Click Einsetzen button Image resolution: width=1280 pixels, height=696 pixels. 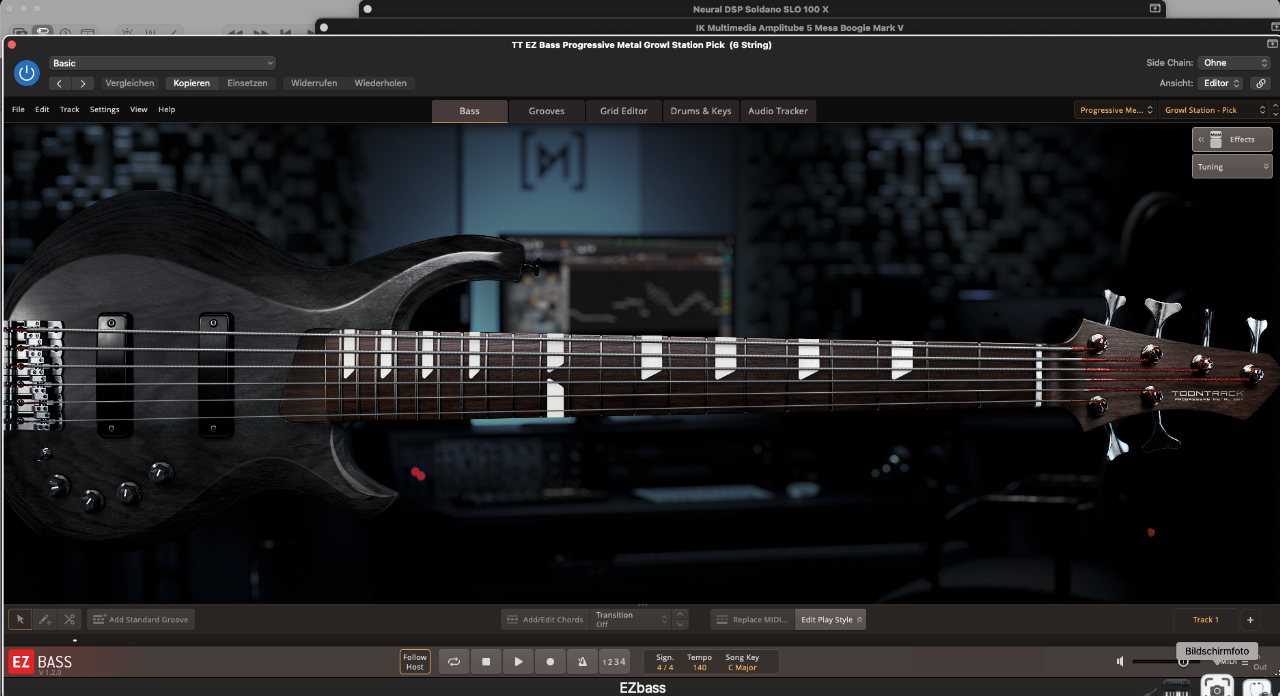247,83
